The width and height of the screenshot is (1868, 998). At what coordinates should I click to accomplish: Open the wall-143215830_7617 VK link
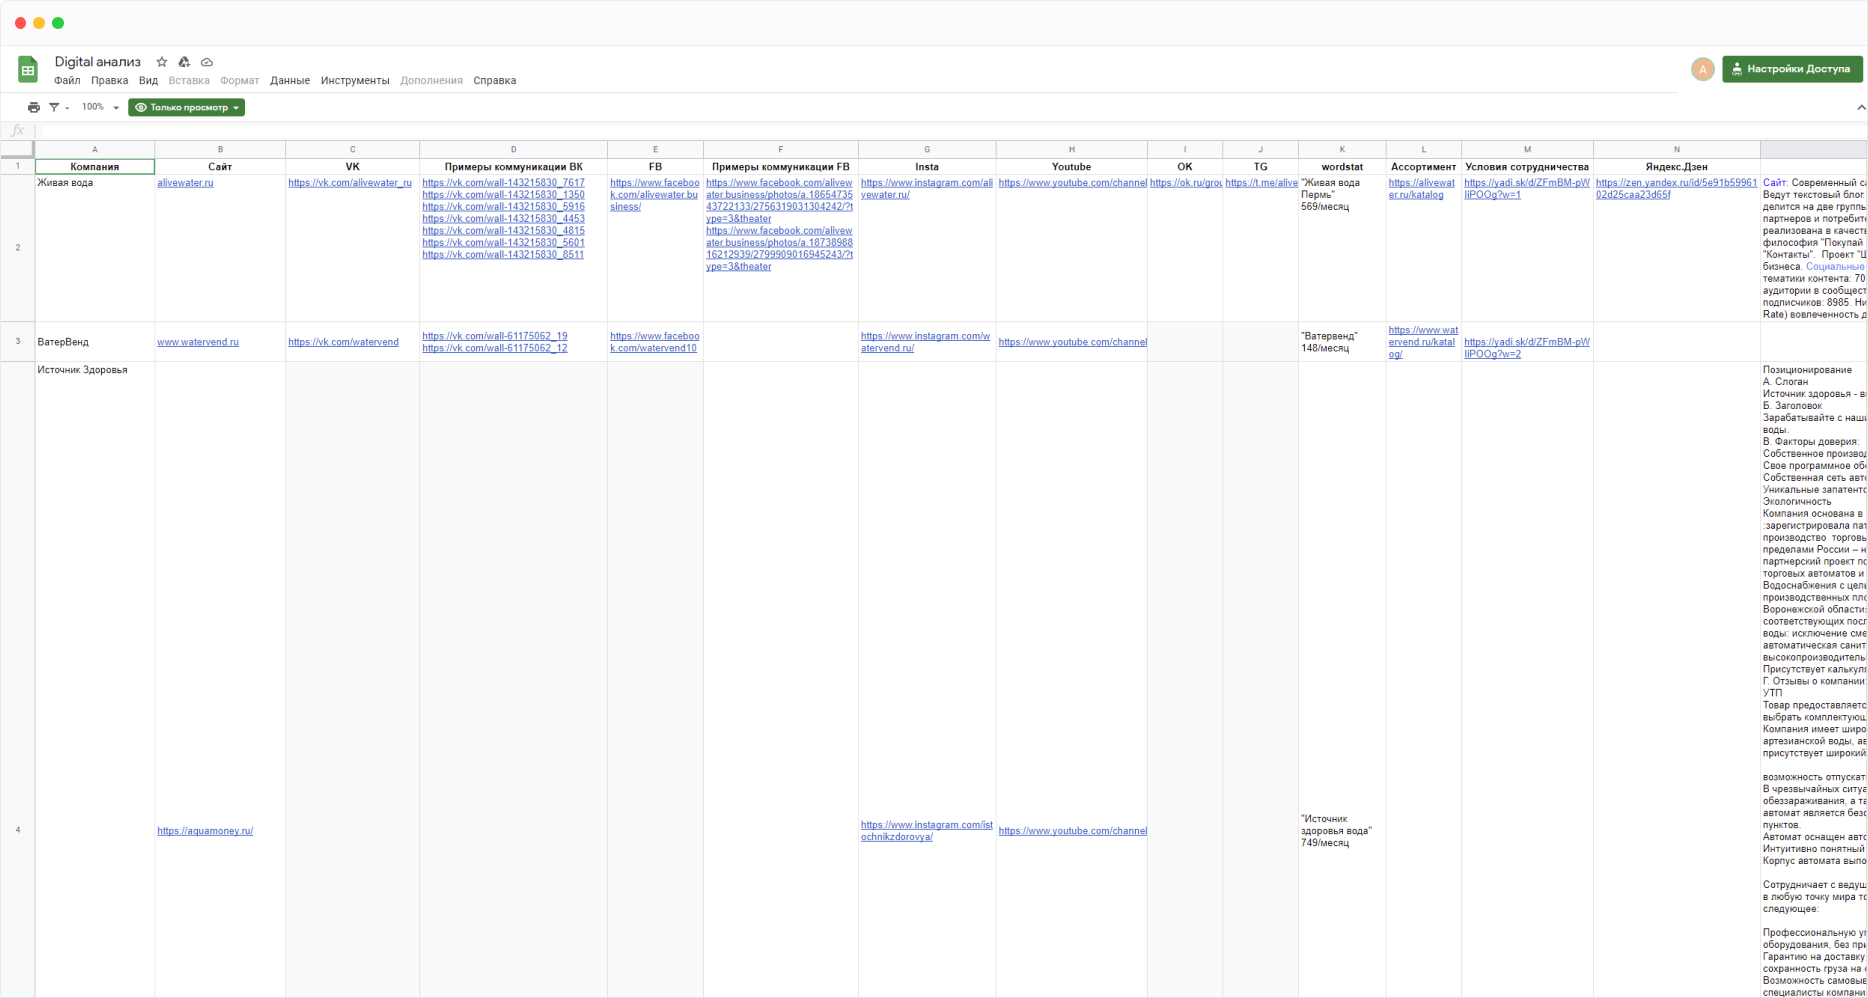tap(503, 183)
